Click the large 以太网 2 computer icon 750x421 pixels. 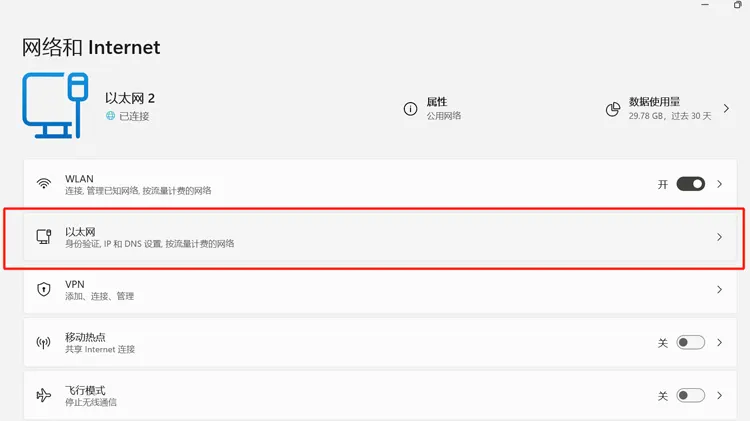55,105
